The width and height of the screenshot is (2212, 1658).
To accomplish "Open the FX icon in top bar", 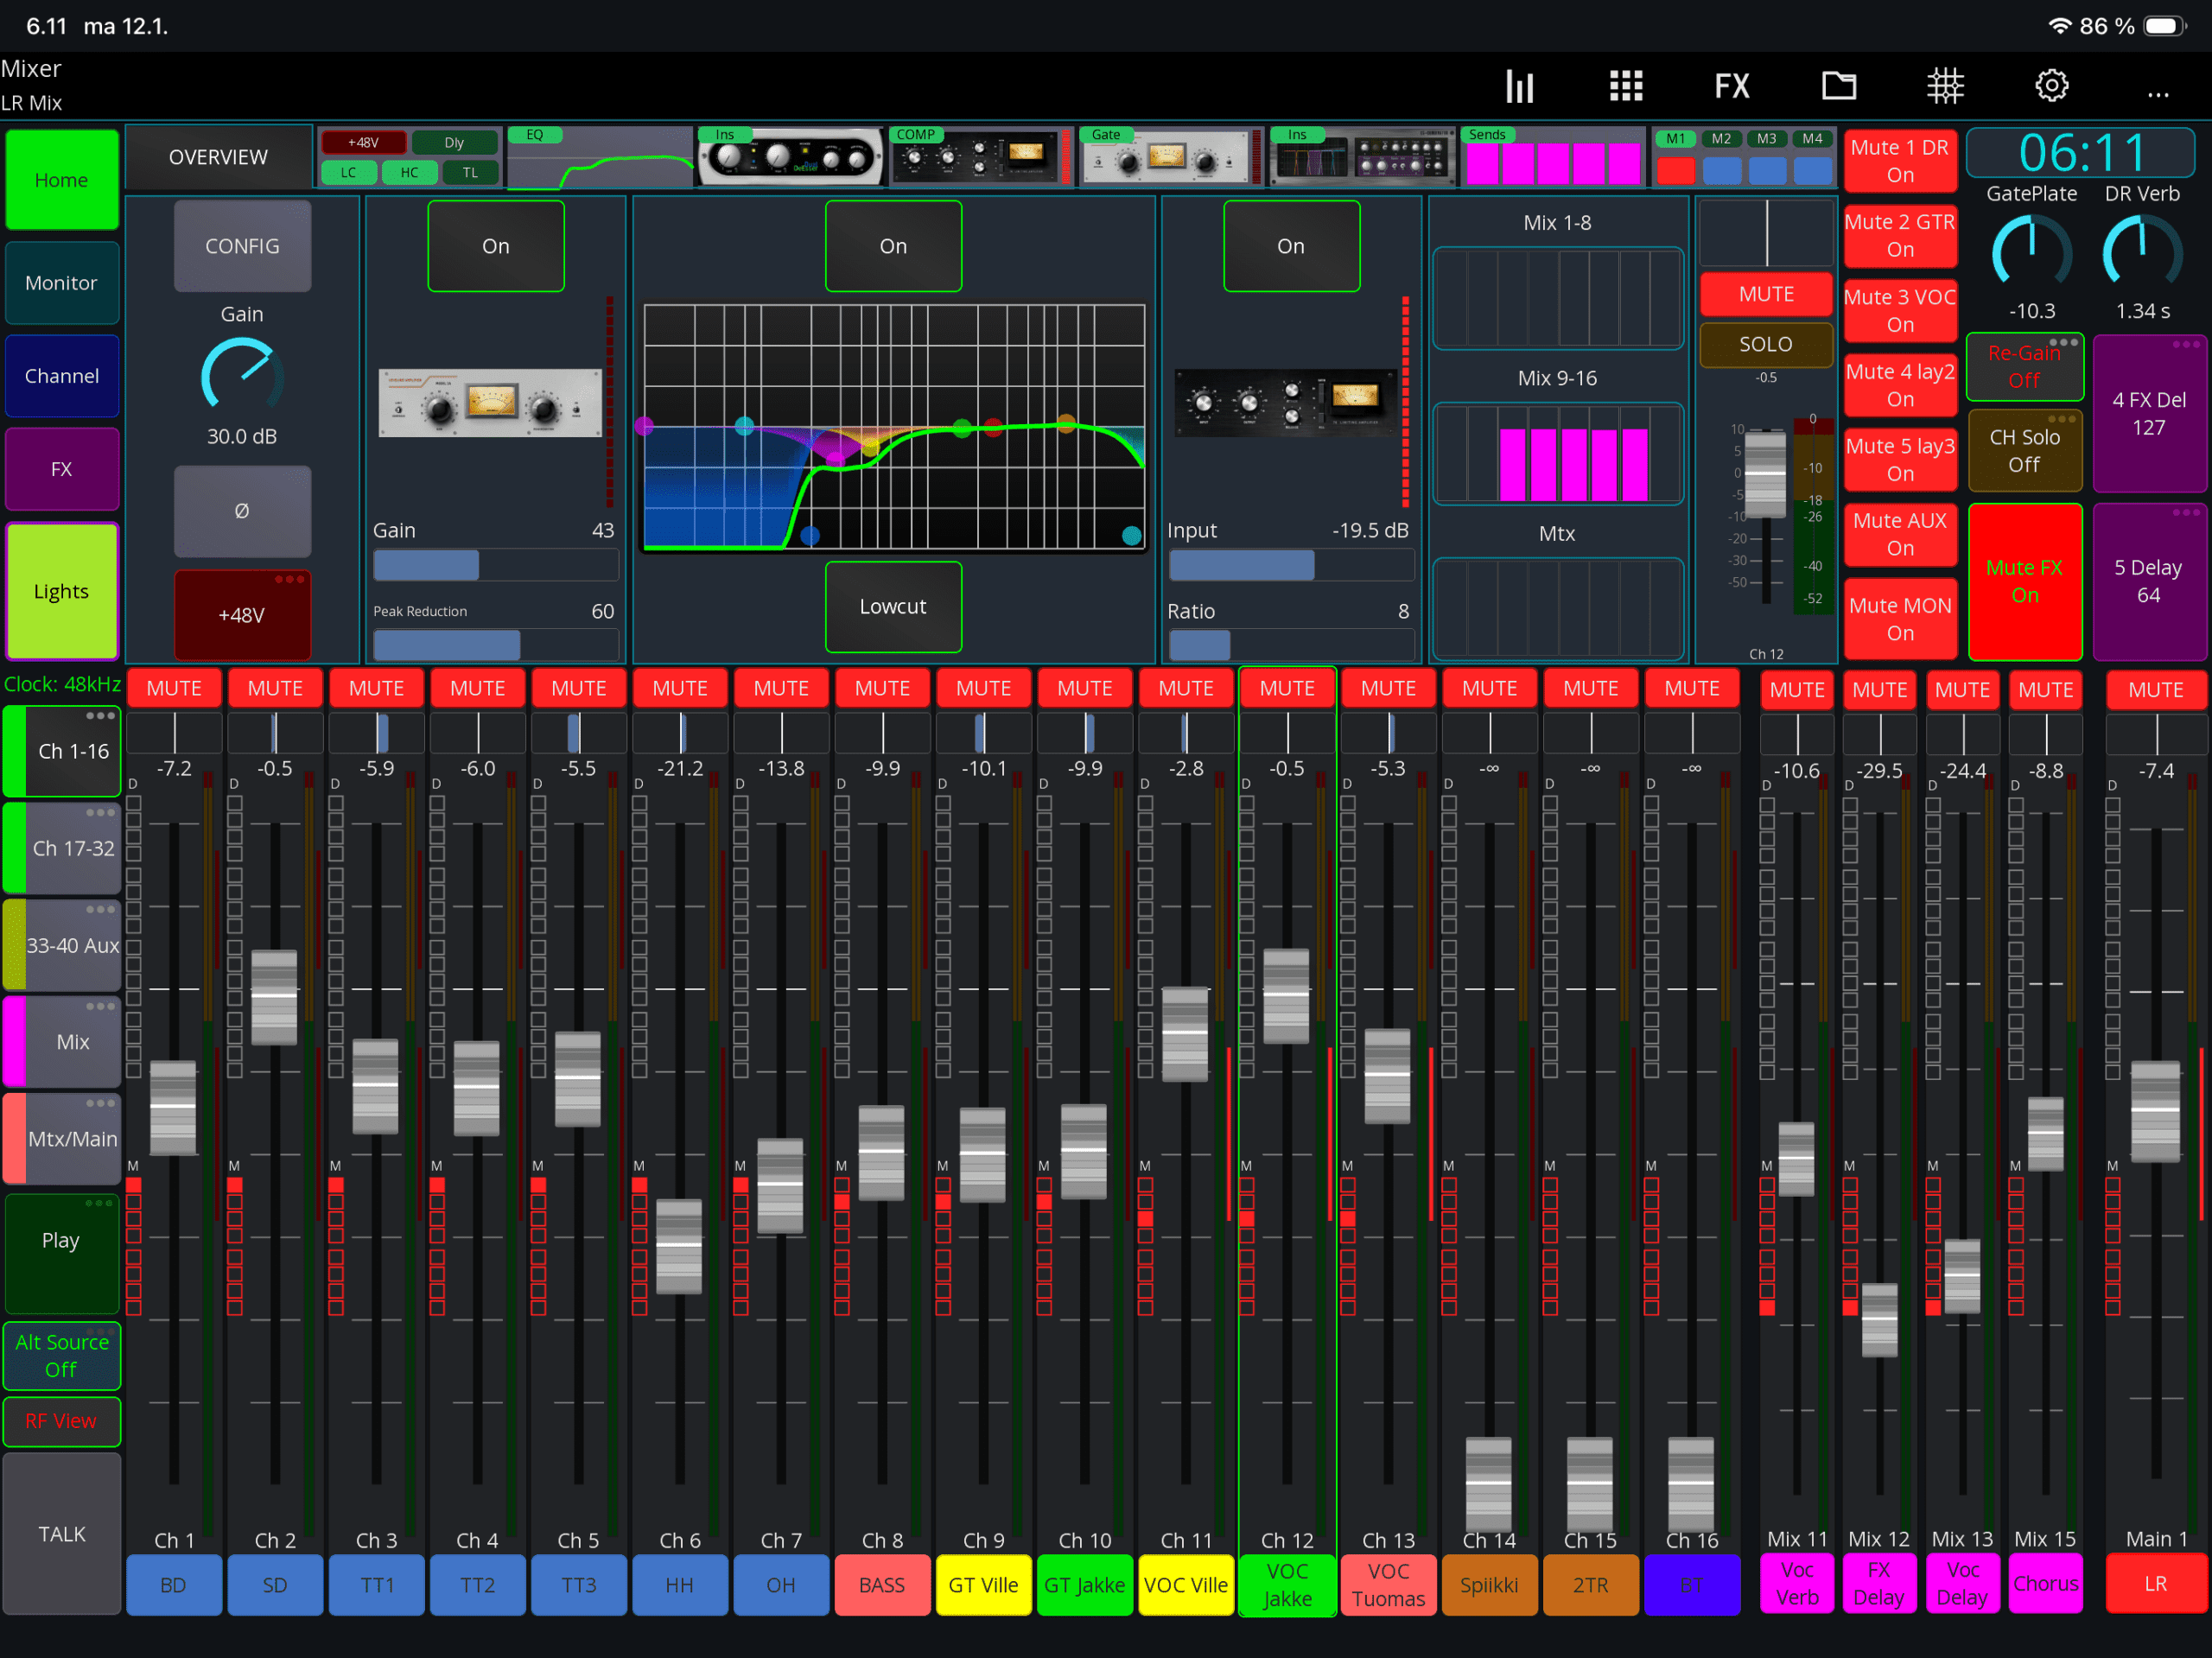I will click(x=1732, y=86).
